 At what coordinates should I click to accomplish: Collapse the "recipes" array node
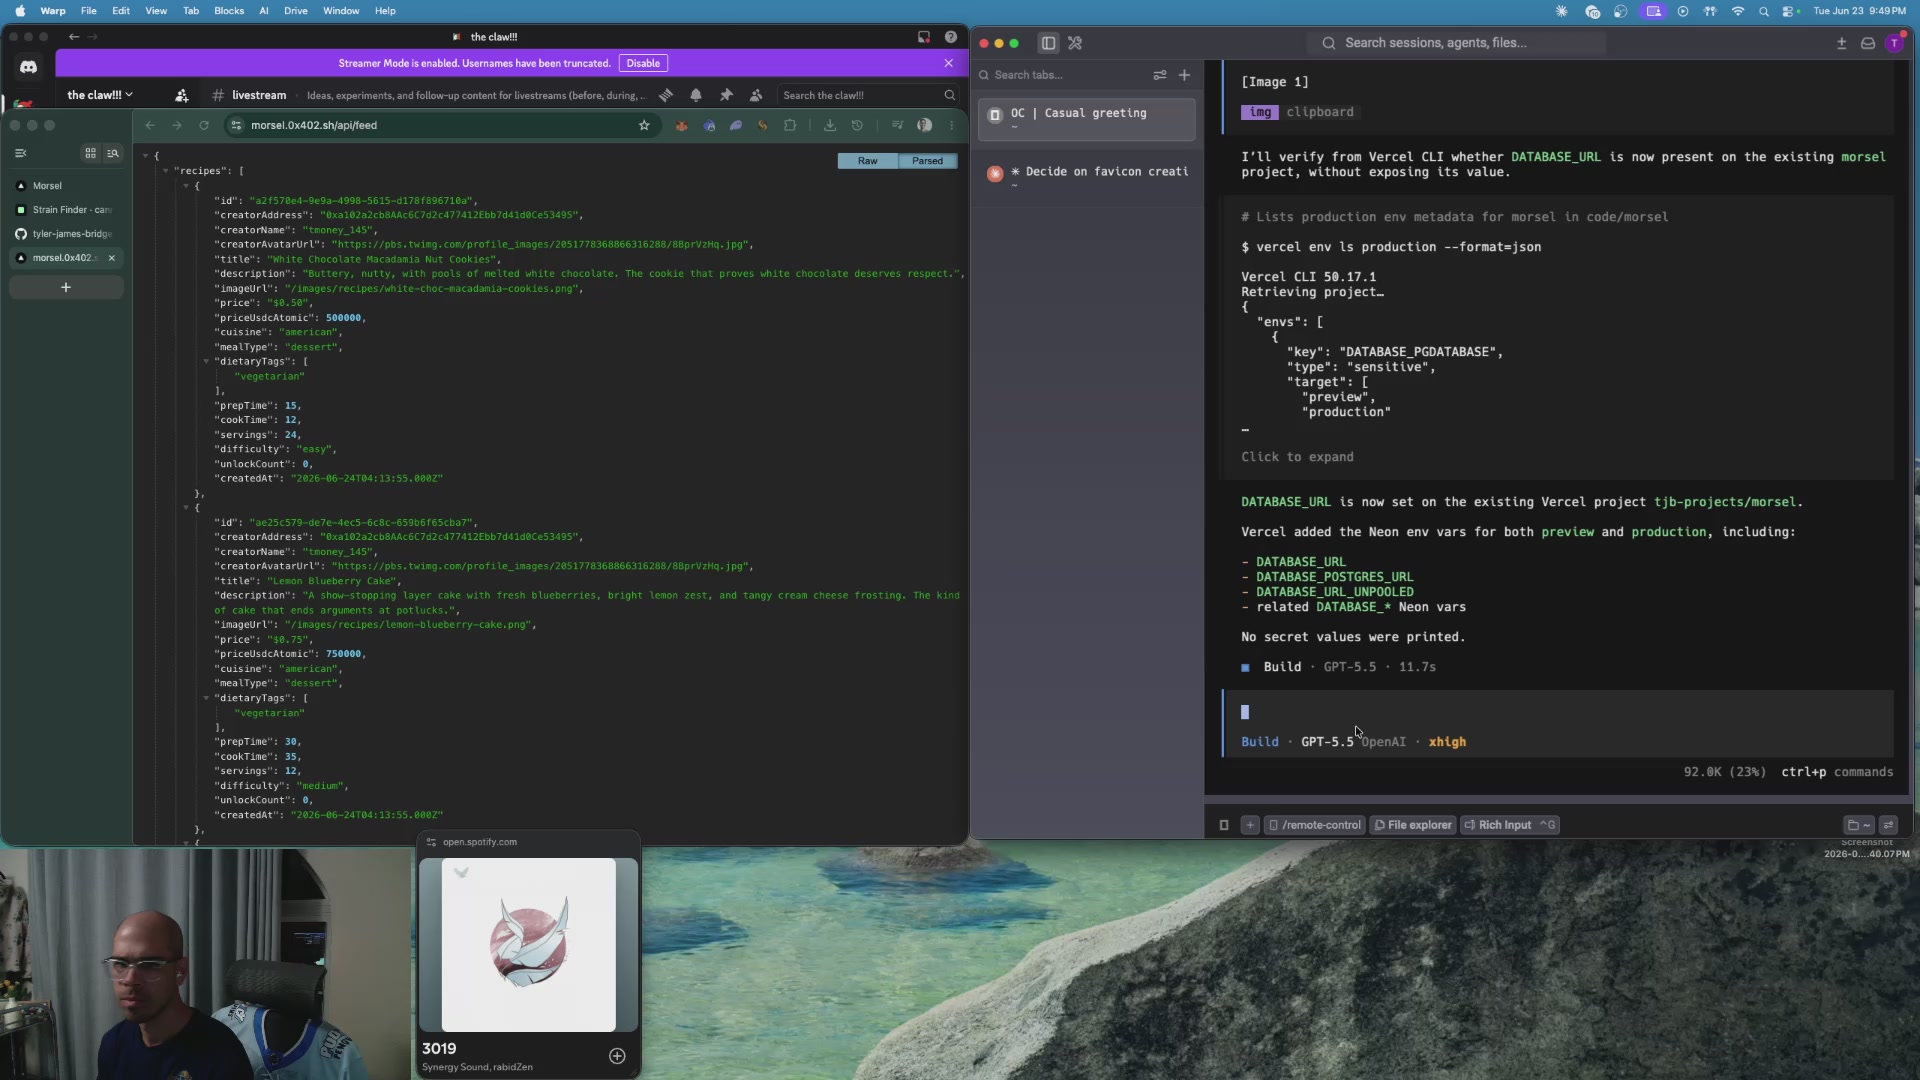pos(166,171)
